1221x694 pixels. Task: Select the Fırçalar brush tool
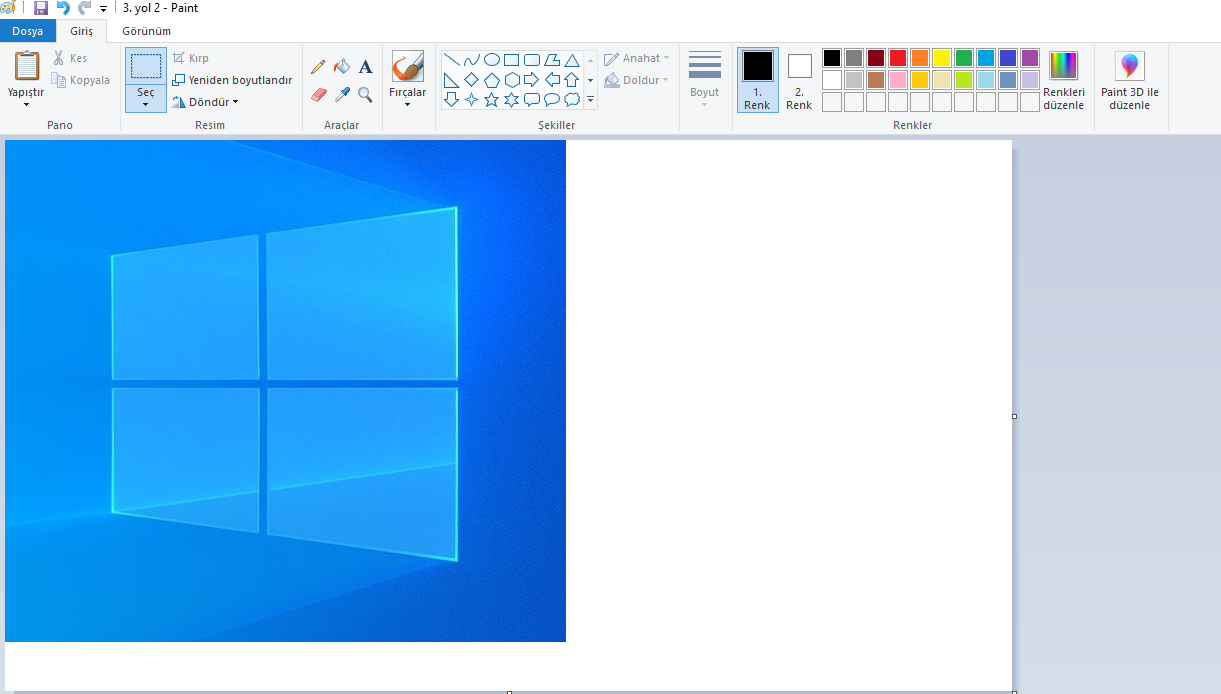407,66
